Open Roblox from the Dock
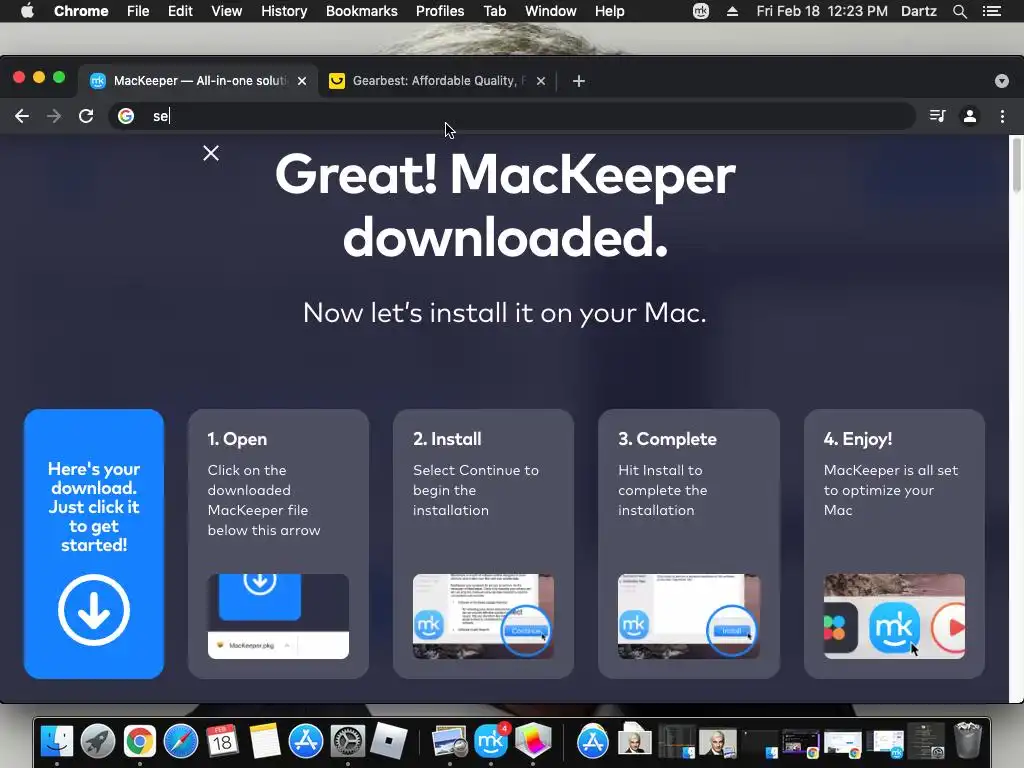 coord(389,741)
